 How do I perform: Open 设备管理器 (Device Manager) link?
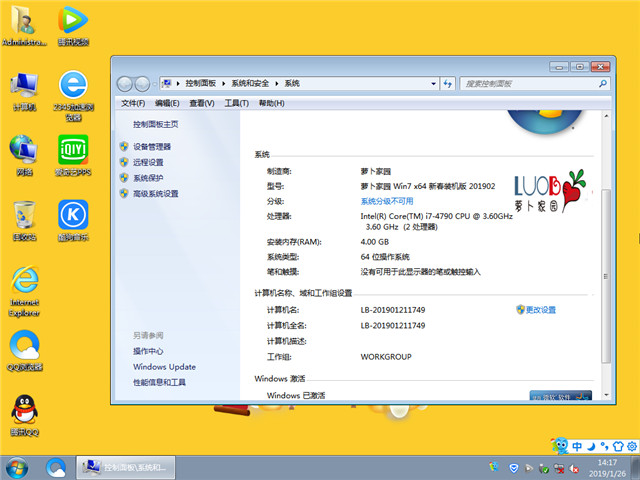point(152,147)
